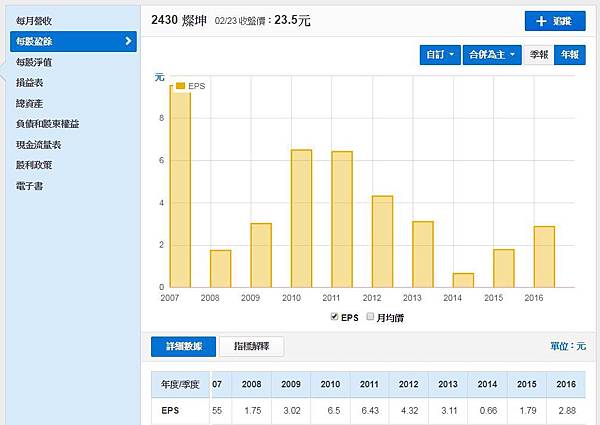The height and width of the screenshot is (425, 600).
Task: Click the 2008 column header in table
Action: (251, 384)
